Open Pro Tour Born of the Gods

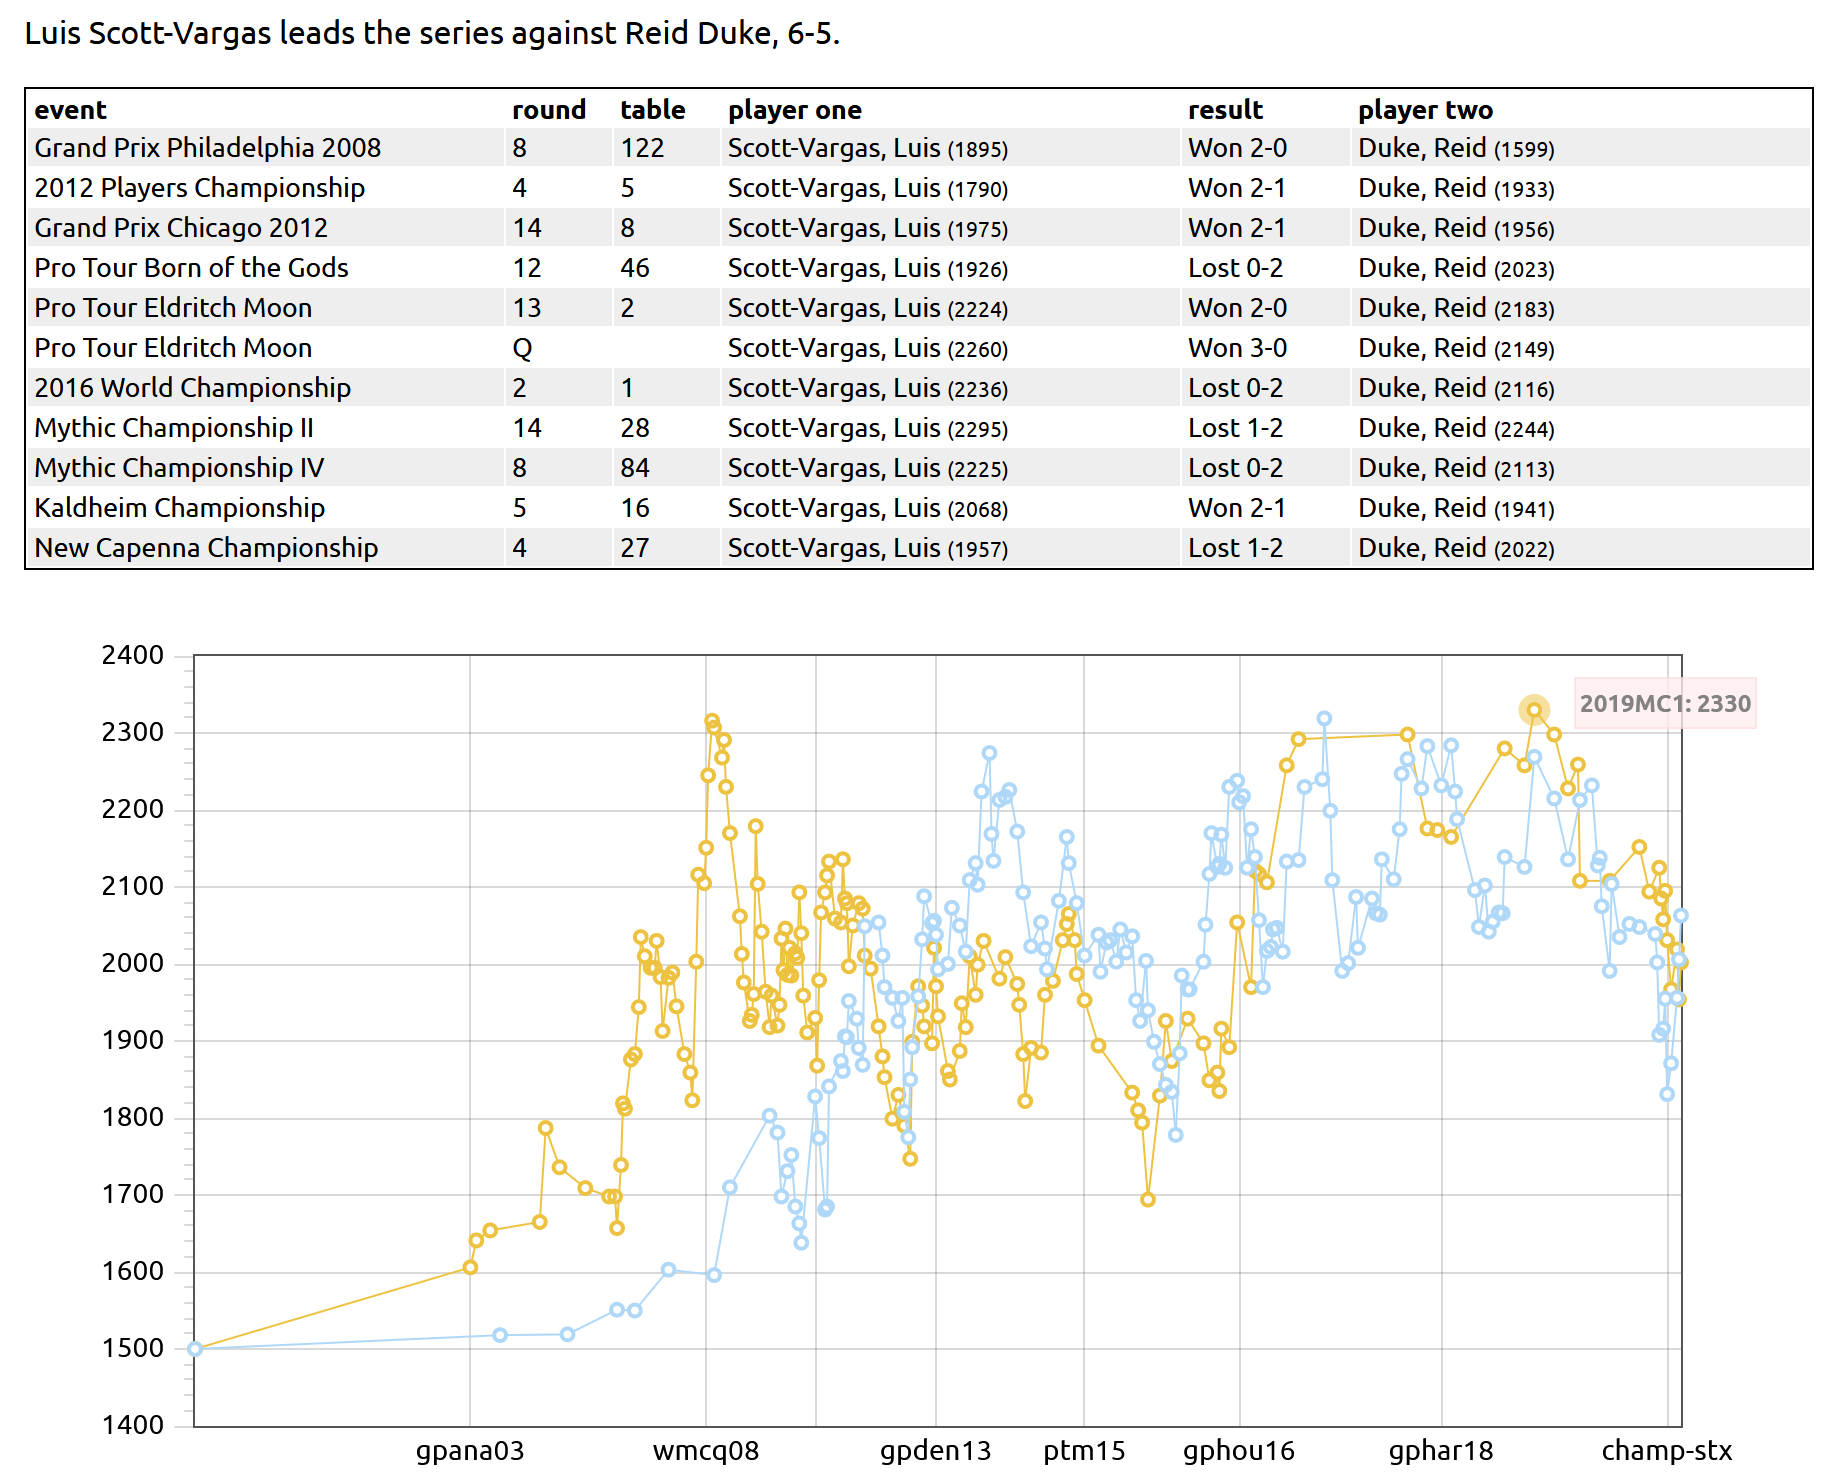pyautogui.click(x=191, y=268)
